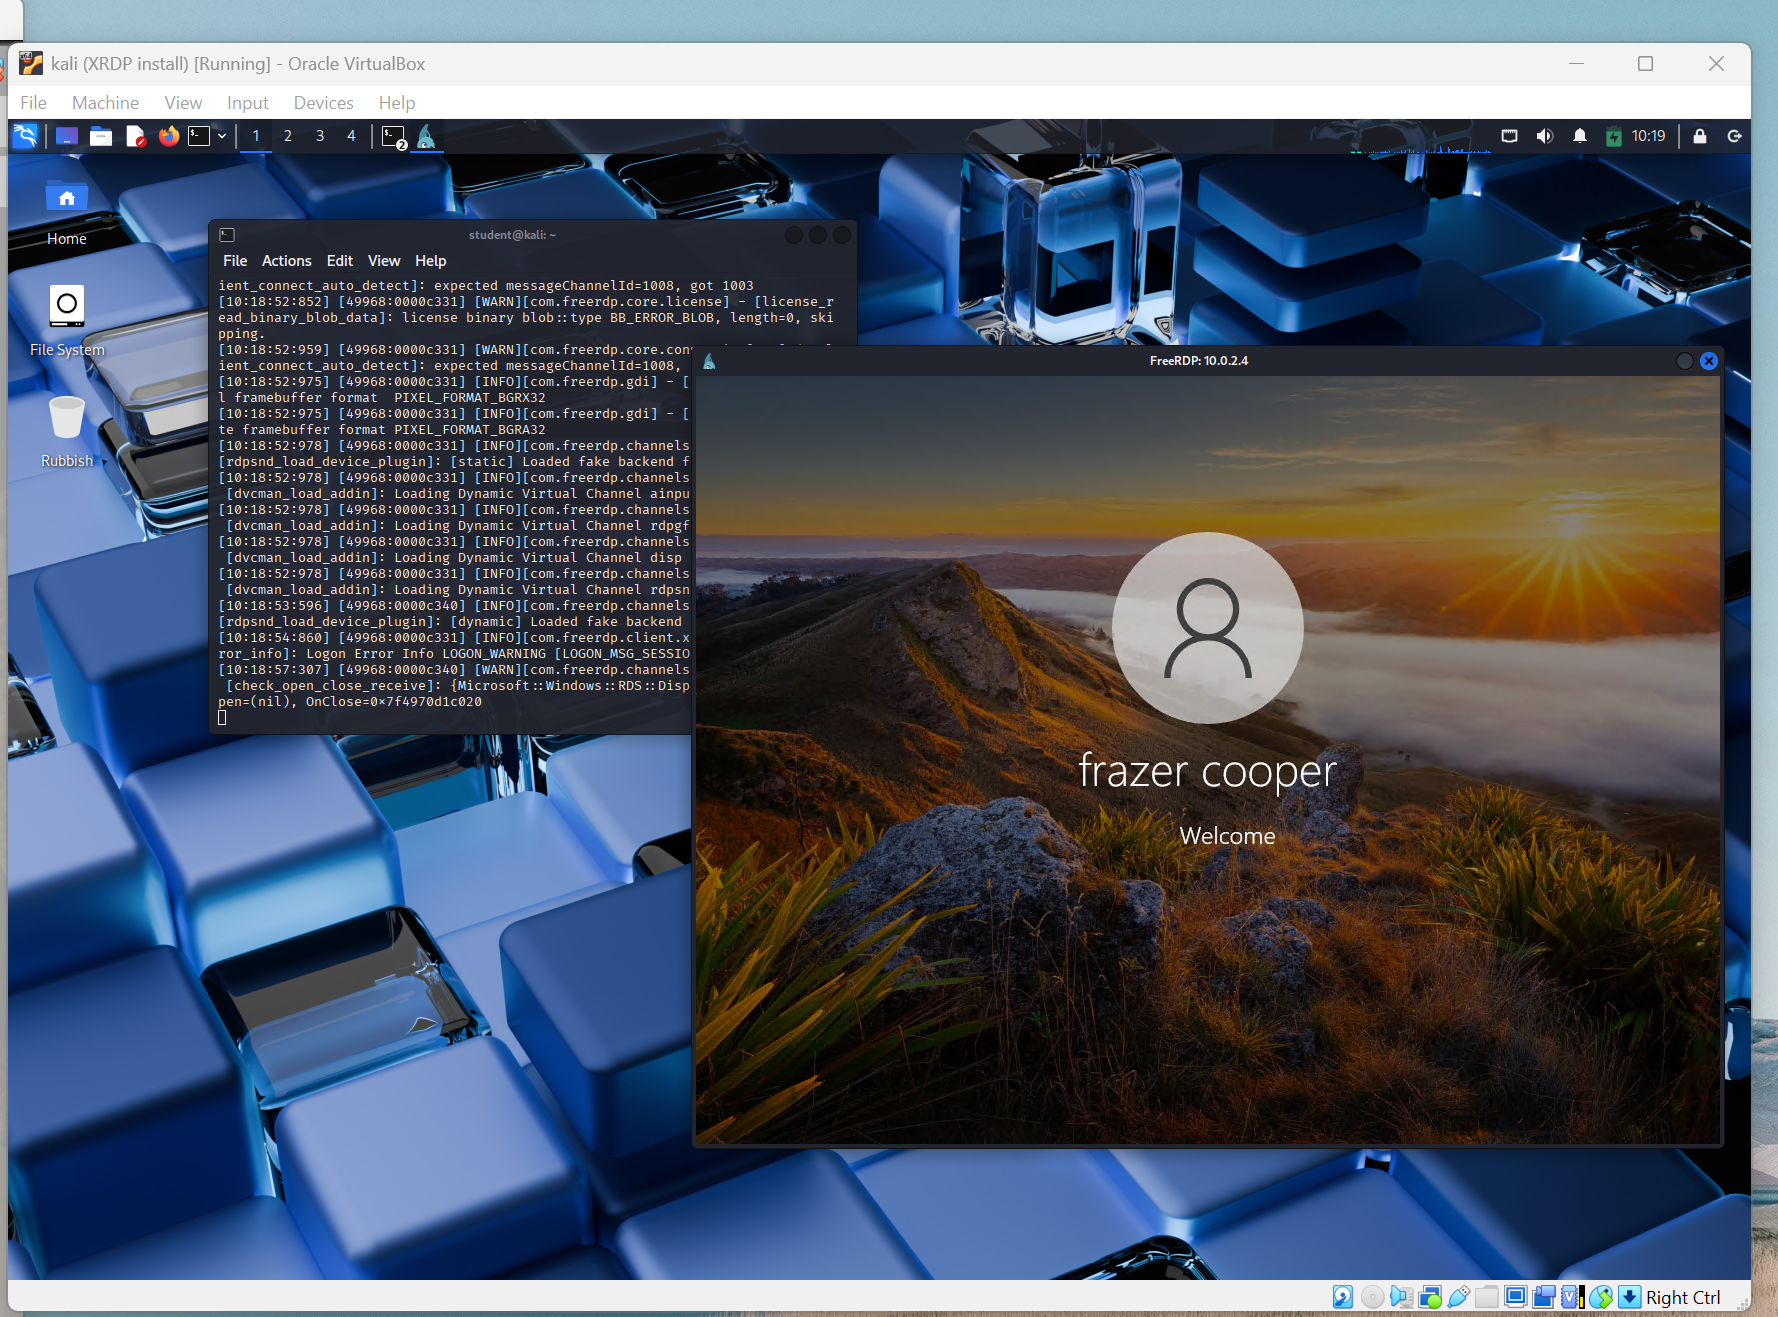The height and width of the screenshot is (1317, 1778).
Task: Open the VirtualBox Devices menu
Action: [x=323, y=103]
